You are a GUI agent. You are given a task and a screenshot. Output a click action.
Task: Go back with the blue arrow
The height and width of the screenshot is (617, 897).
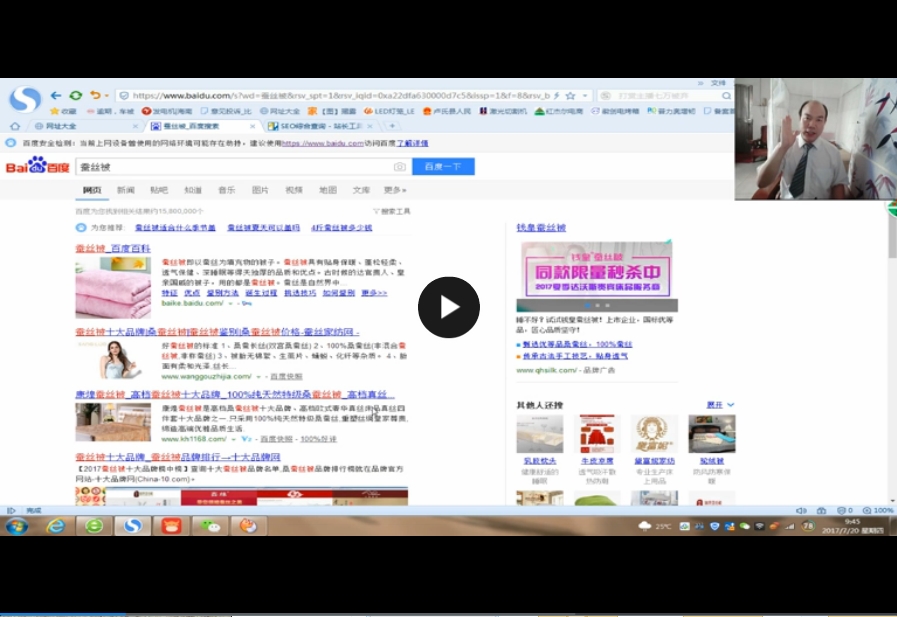click(x=55, y=95)
